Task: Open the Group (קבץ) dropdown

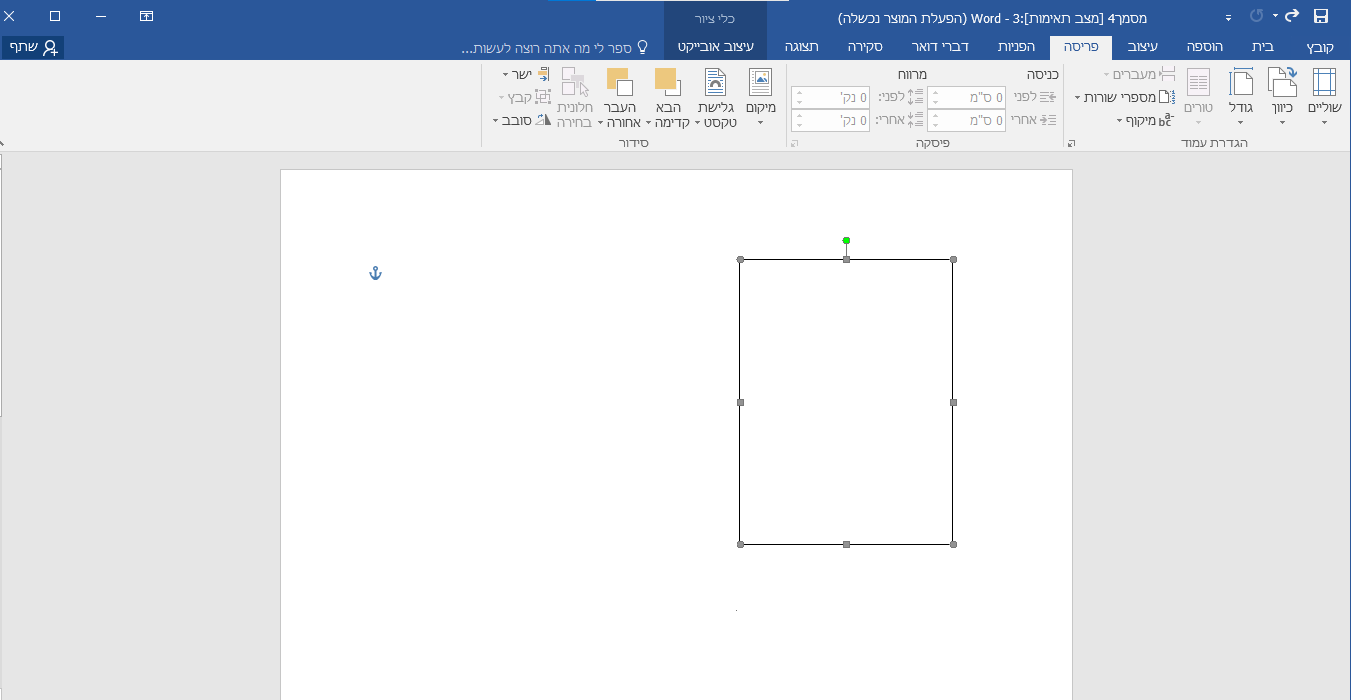Action: (x=525, y=97)
